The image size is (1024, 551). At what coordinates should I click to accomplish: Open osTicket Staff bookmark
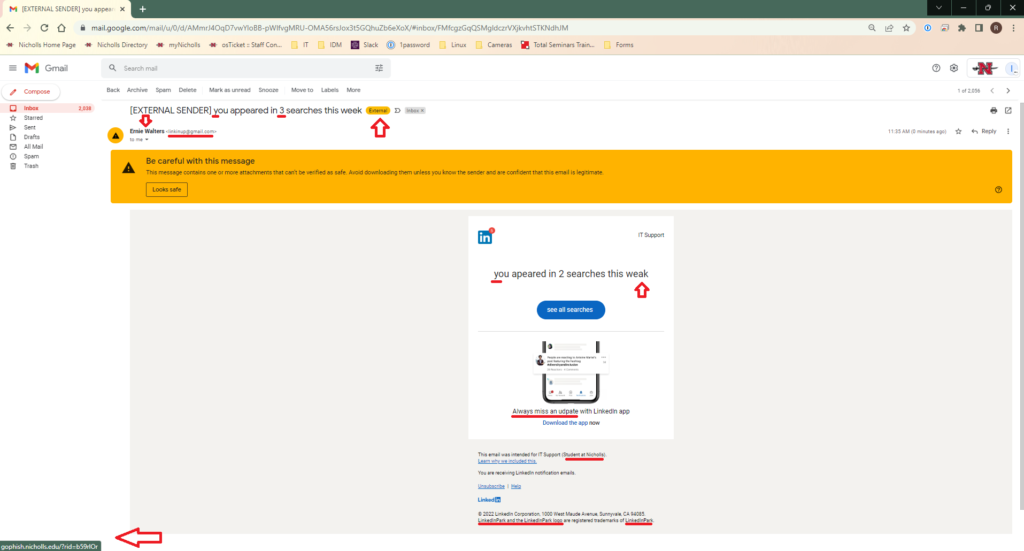pyautogui.click(x=246, y=45)
